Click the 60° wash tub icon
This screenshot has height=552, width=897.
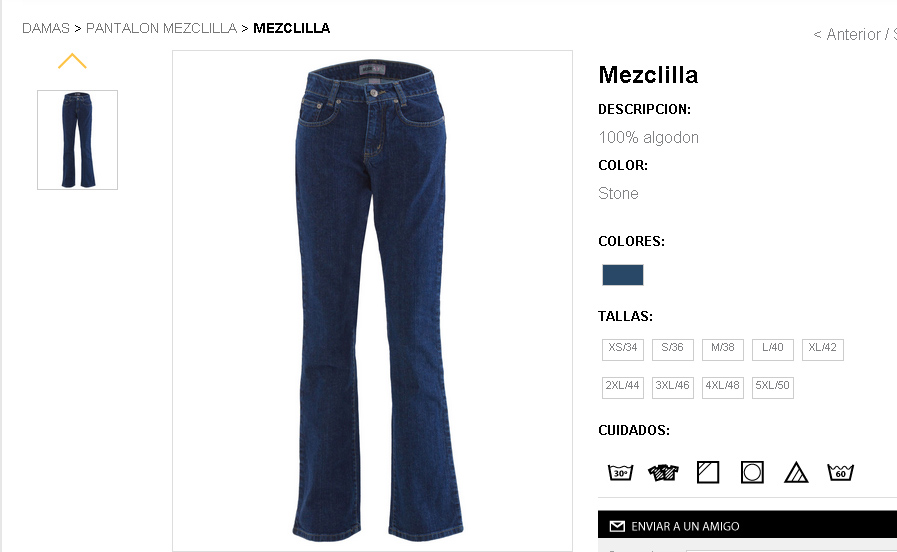[840, 472]
